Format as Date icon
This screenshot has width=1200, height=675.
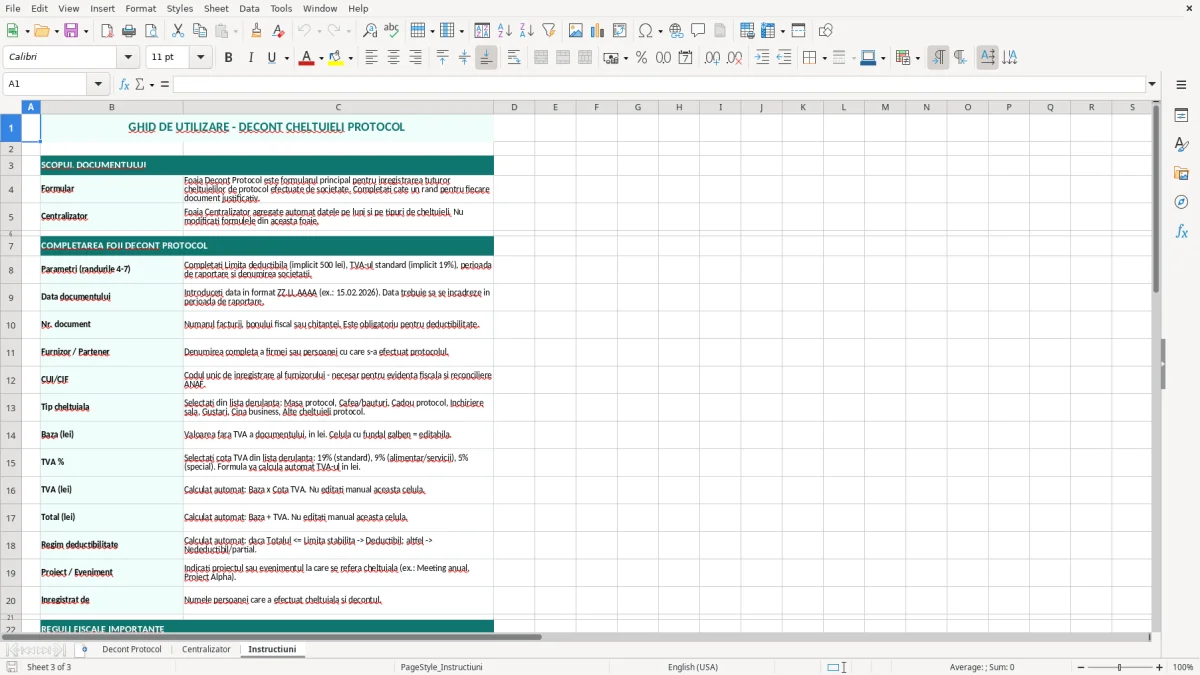point(685,58)
